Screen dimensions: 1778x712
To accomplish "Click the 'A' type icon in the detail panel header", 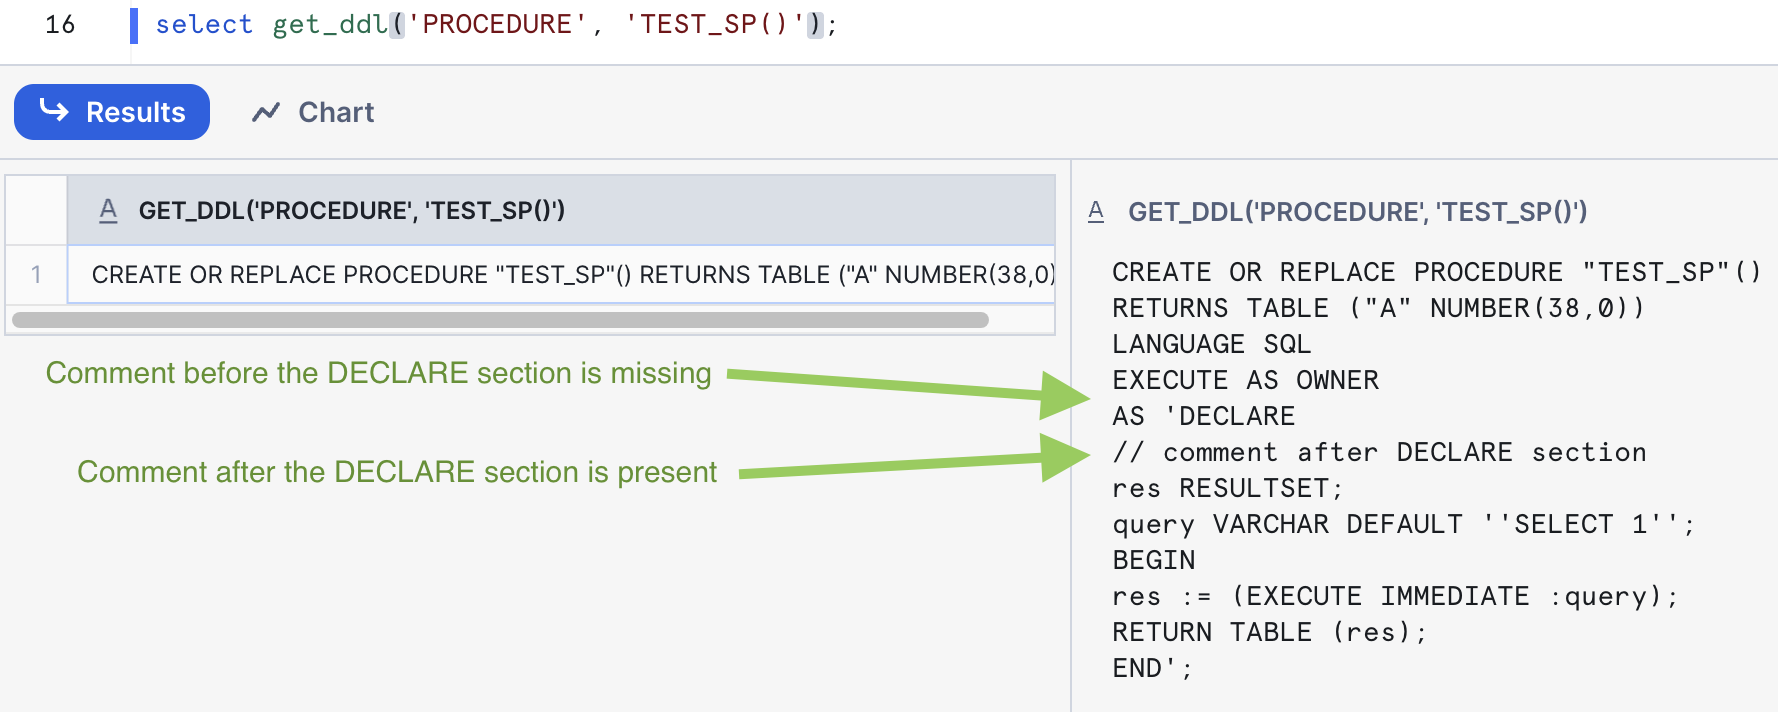I will [x=1095, y=212].
